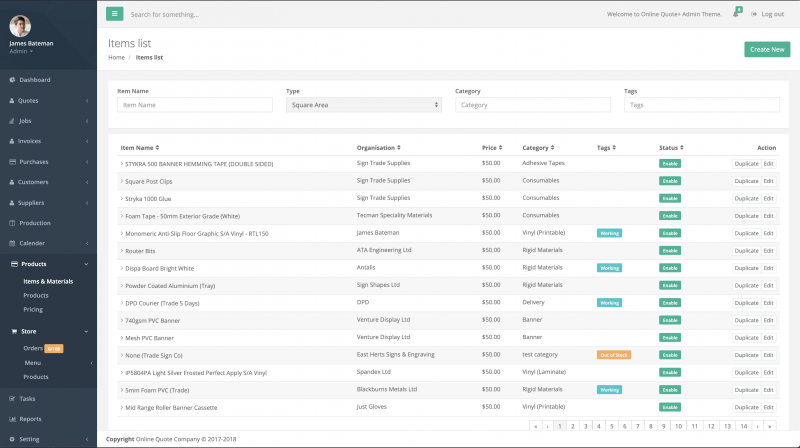The height and width of the screenshot is (448, 800).
Task: Open the Type dropdown showing Square Area
Action: [x=364, y=105]
